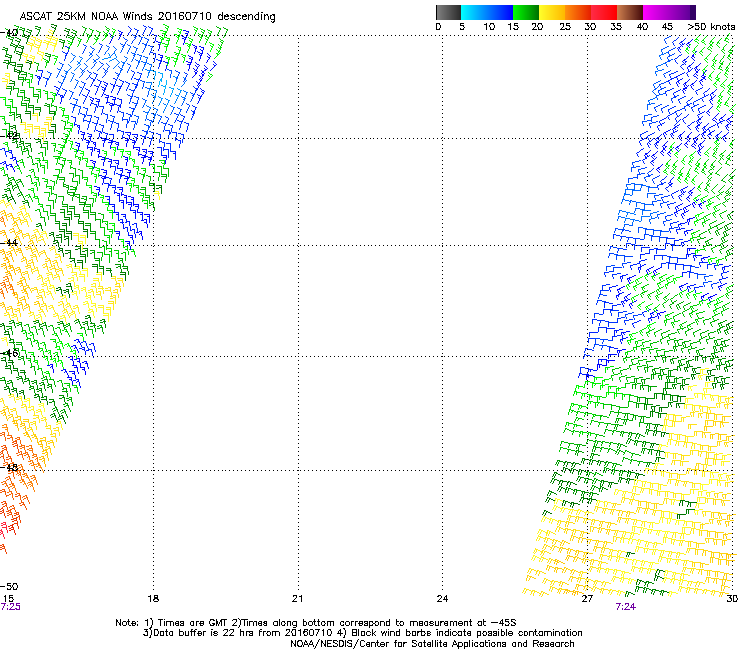Select the gray 0-5 knots color swatch
The width and height of the screenshot is (740, 650).
(x=448, y=12)
